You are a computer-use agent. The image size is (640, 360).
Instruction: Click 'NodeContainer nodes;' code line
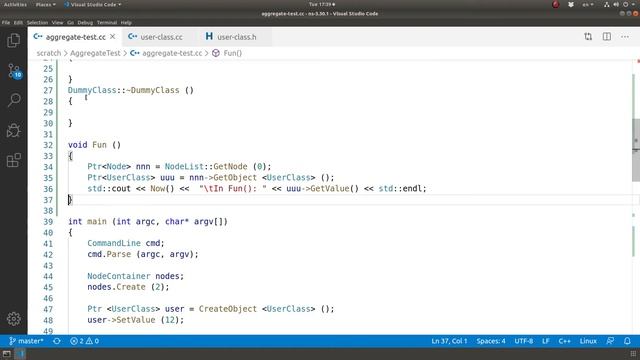pos(136,276)
